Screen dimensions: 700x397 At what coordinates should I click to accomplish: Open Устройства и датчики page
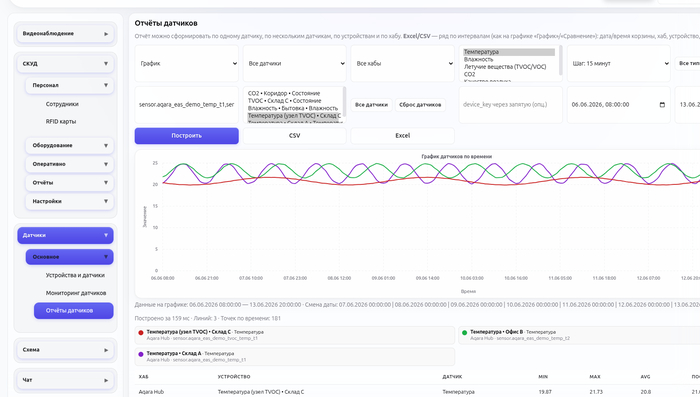(75, 276)
